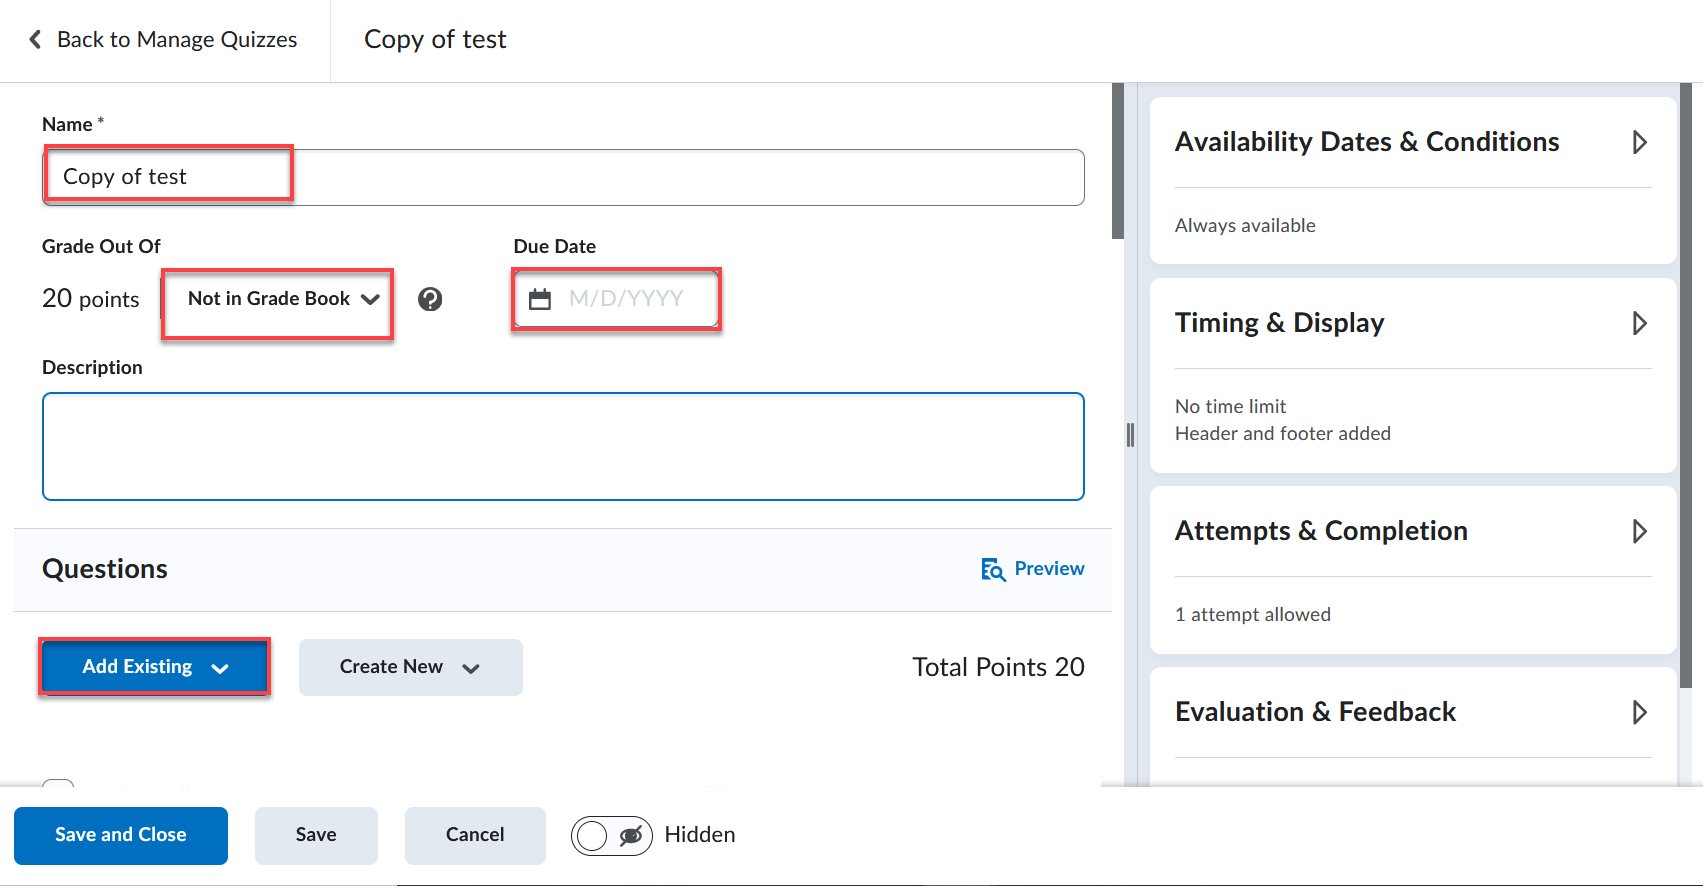Click the panel resize divider handle
This screenshot has width=1703, height=886.
(1130, 434)
